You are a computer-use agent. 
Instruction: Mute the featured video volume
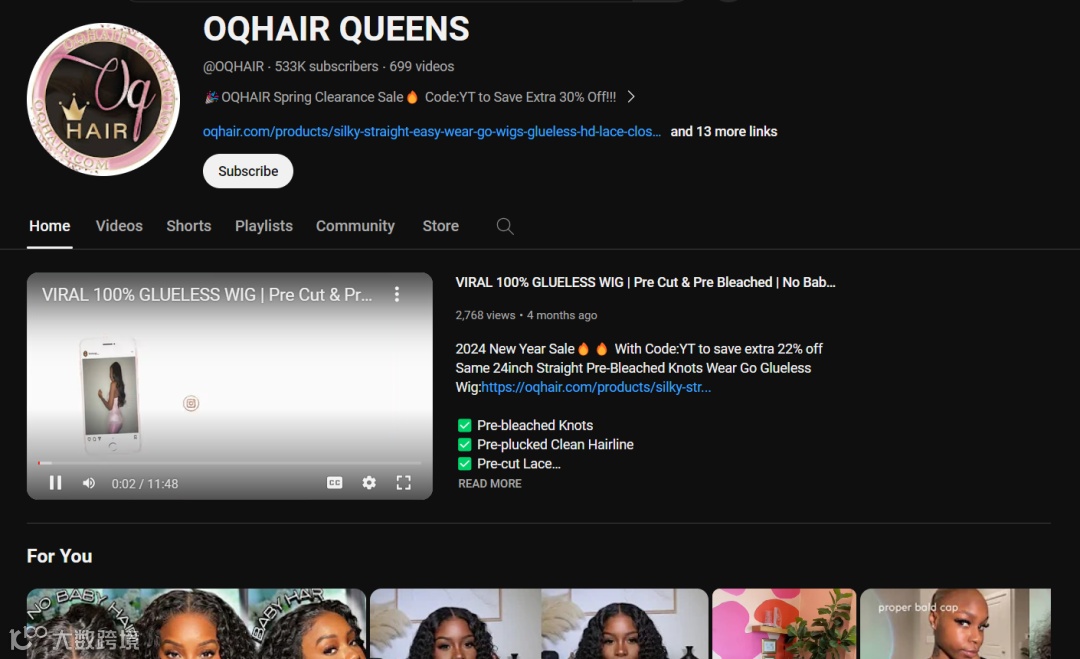(x=89, y=483)
